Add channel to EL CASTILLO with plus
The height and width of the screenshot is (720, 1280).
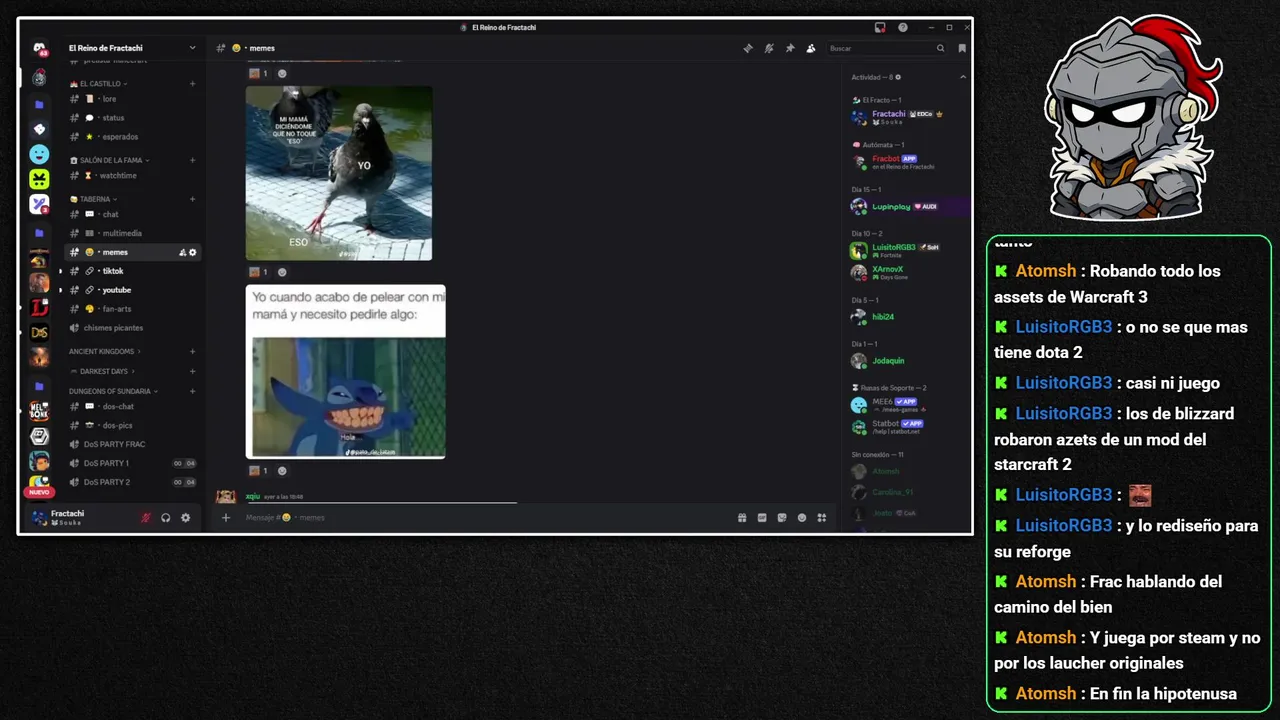tap(193, 84)
